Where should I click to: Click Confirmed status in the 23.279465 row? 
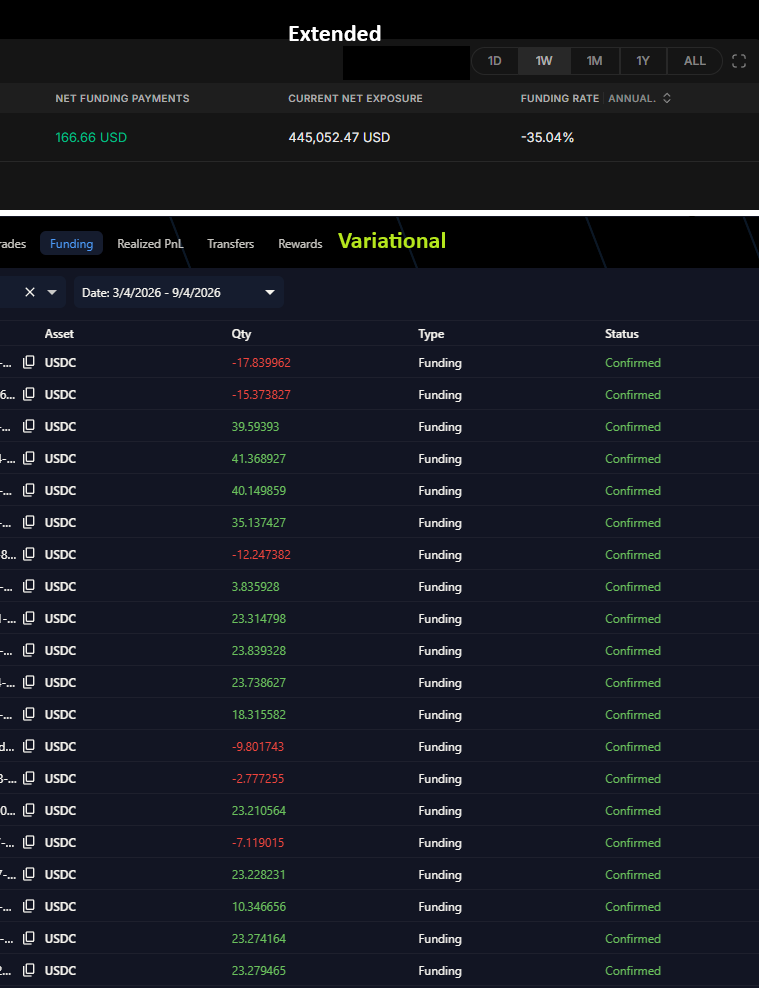coord(633,971)
